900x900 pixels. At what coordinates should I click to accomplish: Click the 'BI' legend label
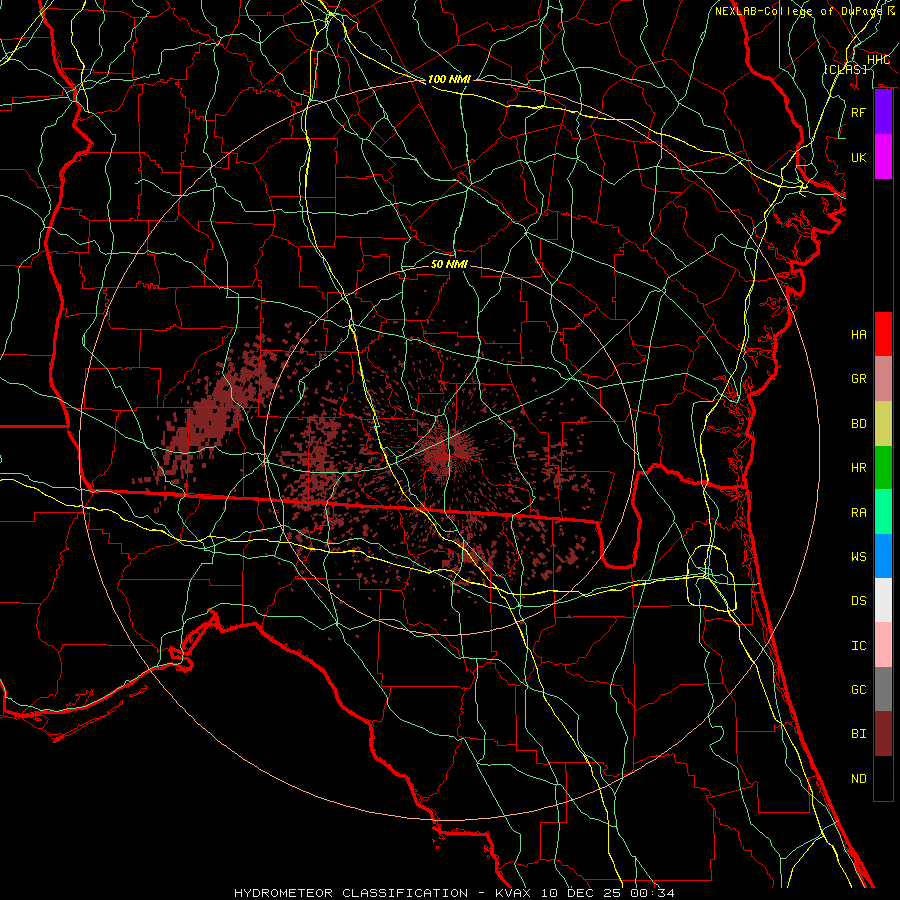[x=858, y=734]
